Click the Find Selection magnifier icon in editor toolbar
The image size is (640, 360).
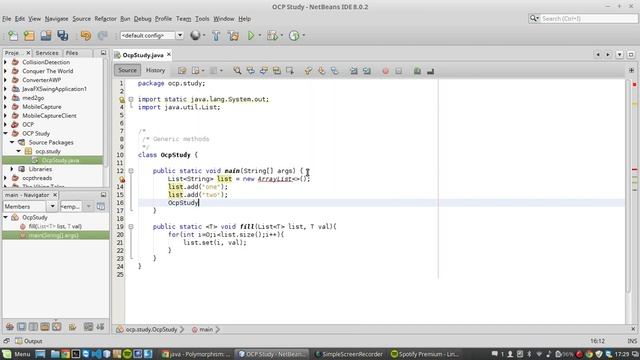click(x=237, y=71)
